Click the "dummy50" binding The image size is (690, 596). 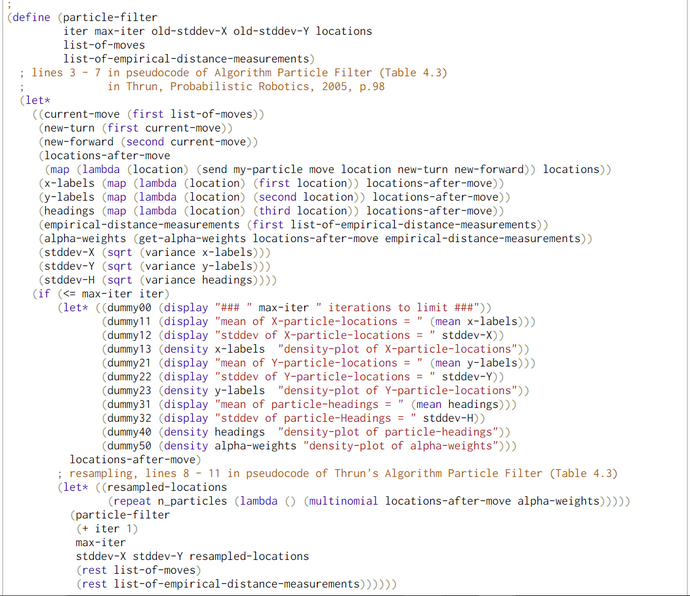tap(129, 446)
